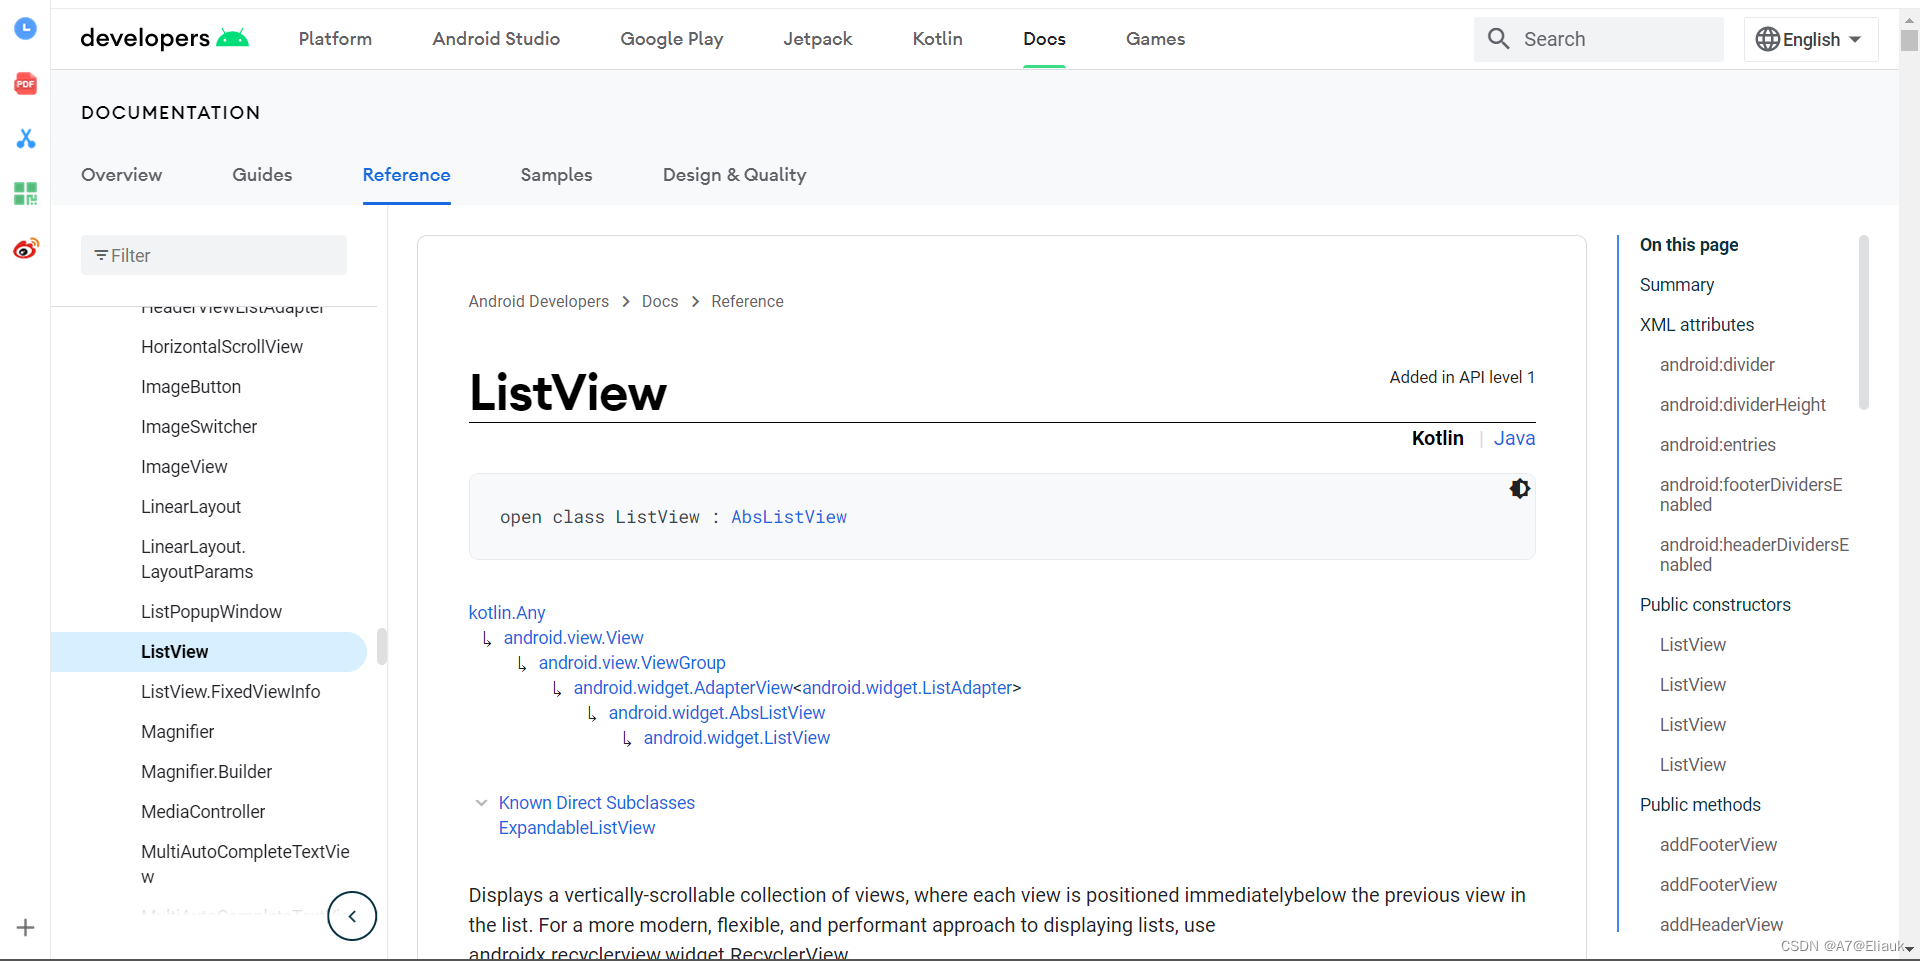The image size is (1920, 961).
Task: Click the Search input box
Action: (1598, 39)
